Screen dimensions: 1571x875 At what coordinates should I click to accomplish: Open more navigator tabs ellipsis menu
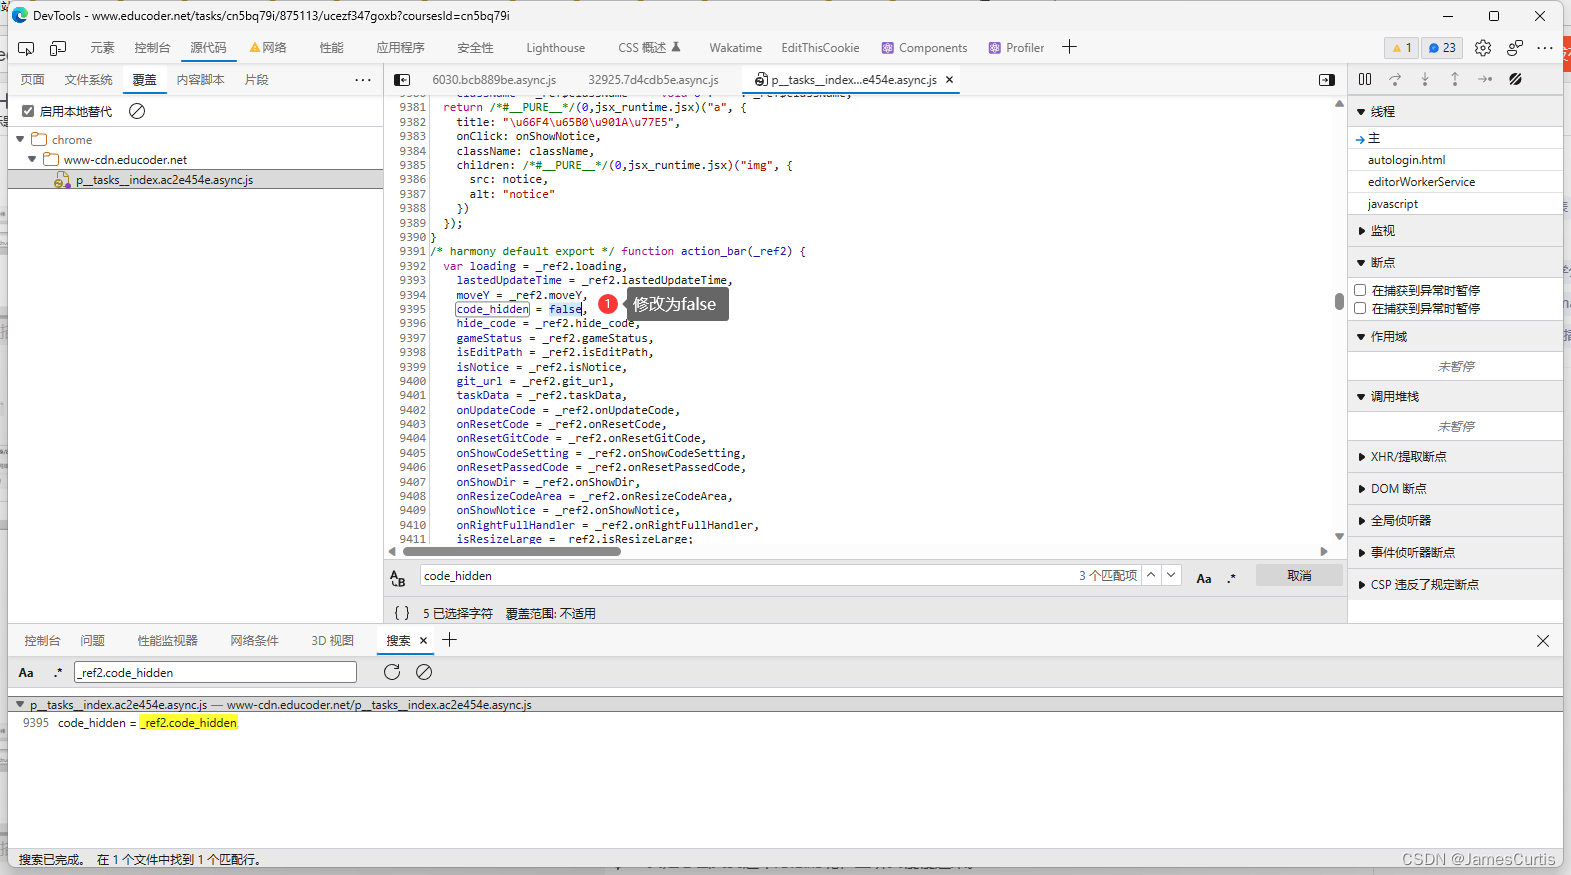click(363, 80)
